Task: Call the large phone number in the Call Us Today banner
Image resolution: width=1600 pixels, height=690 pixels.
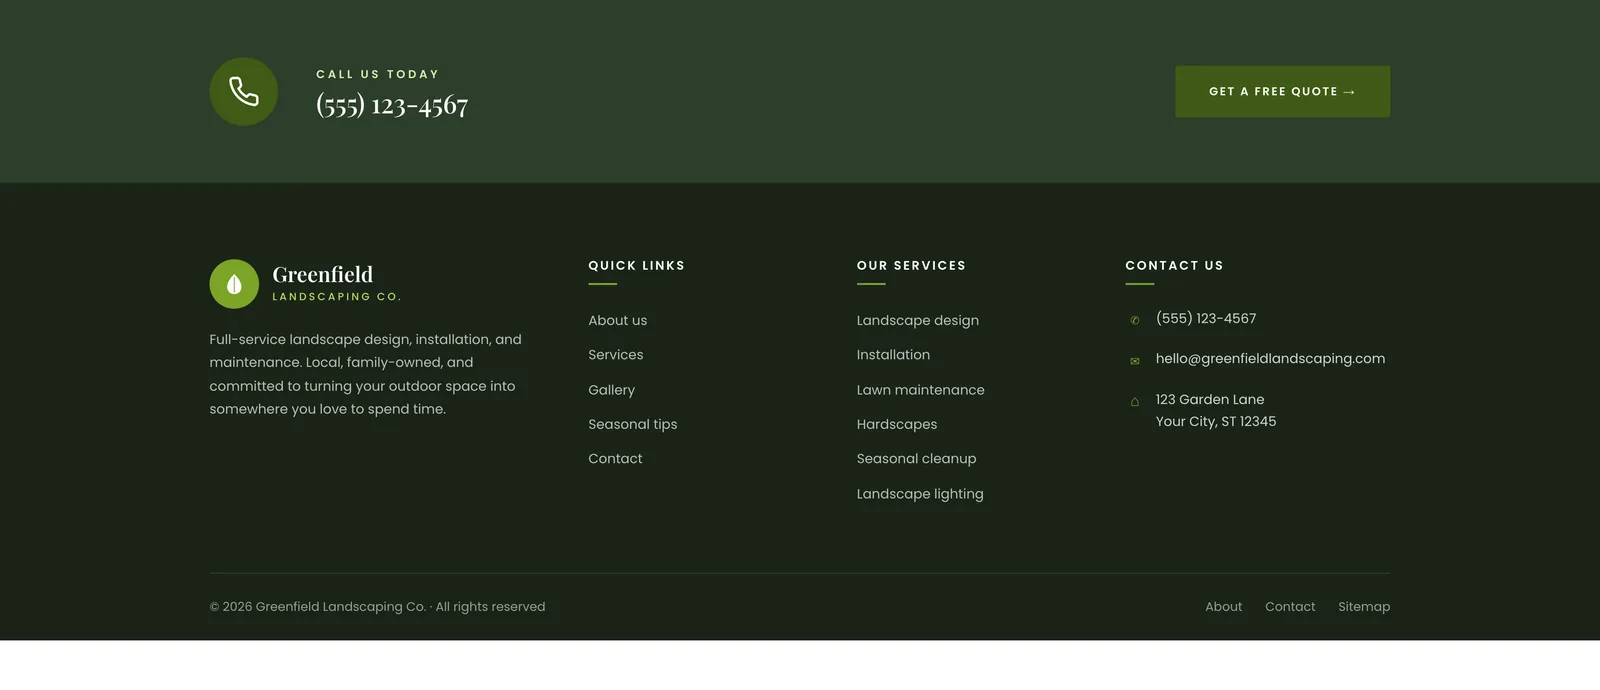Action: (392, 105)
